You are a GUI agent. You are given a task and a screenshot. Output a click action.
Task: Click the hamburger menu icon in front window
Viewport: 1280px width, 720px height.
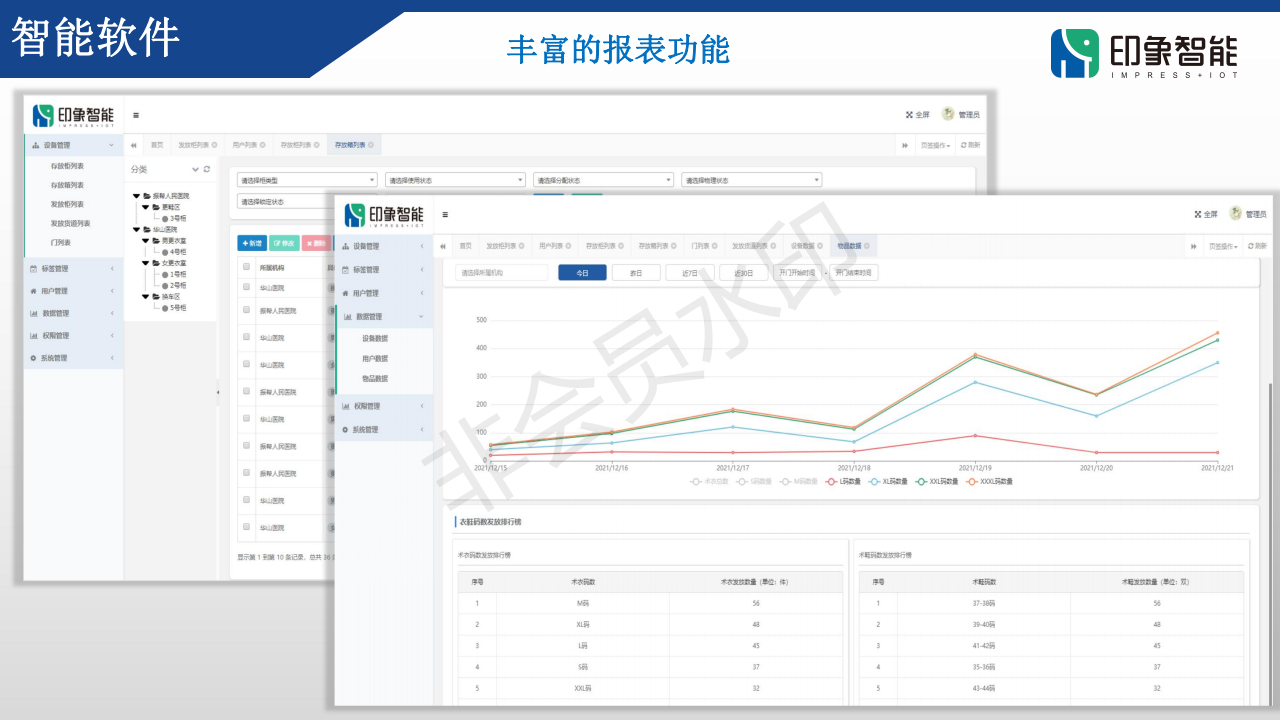coord(445,214)
